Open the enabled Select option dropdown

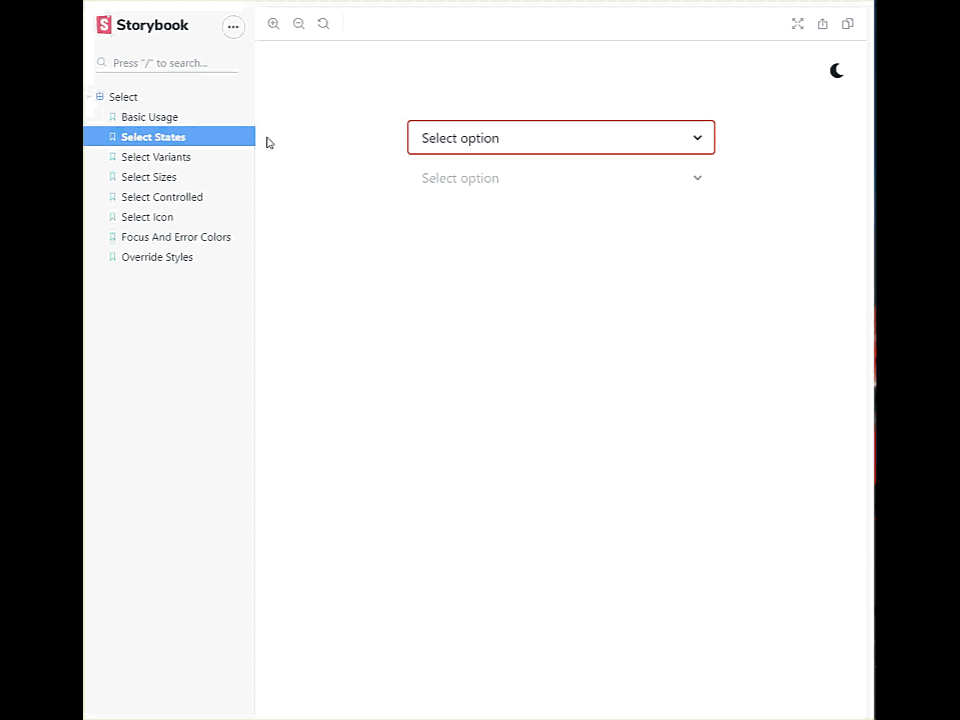pos(560,138)
